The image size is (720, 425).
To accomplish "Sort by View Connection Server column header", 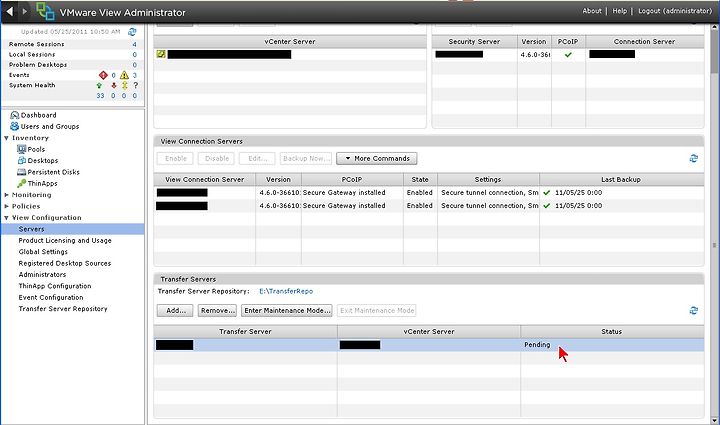I will (x=204, y=179).
